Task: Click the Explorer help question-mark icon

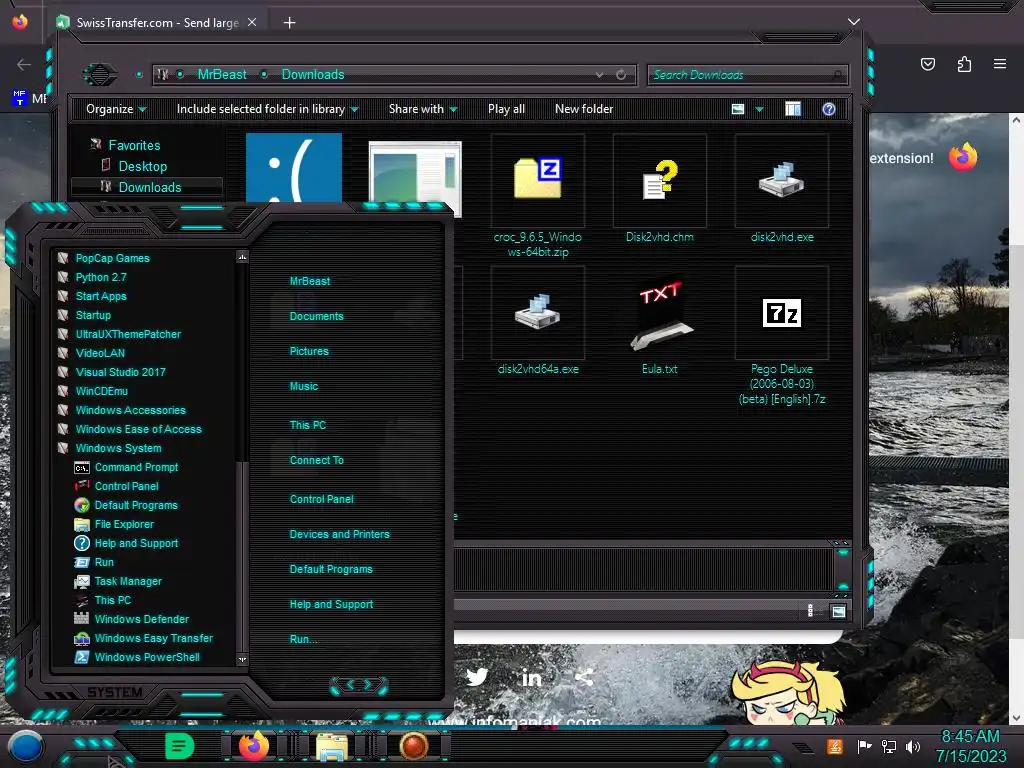Action: (829, 109)
